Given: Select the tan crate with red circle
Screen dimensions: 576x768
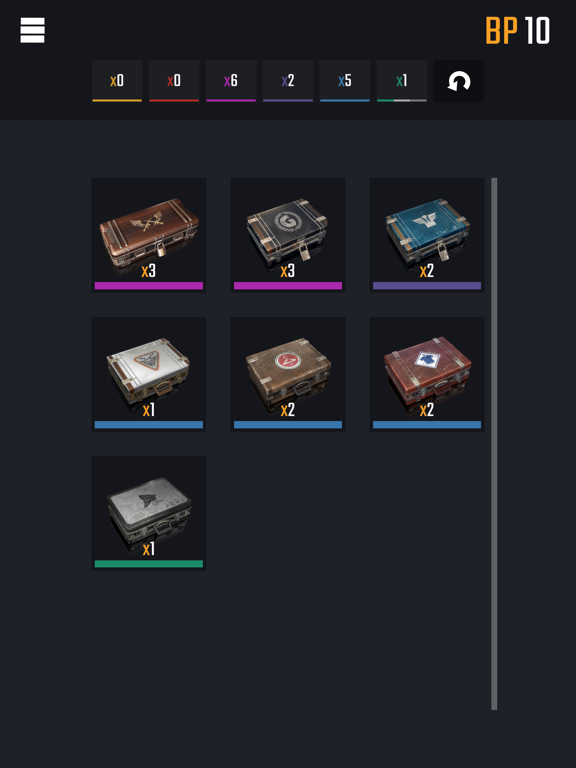Looking at the screenshot, I should [288, 374].
